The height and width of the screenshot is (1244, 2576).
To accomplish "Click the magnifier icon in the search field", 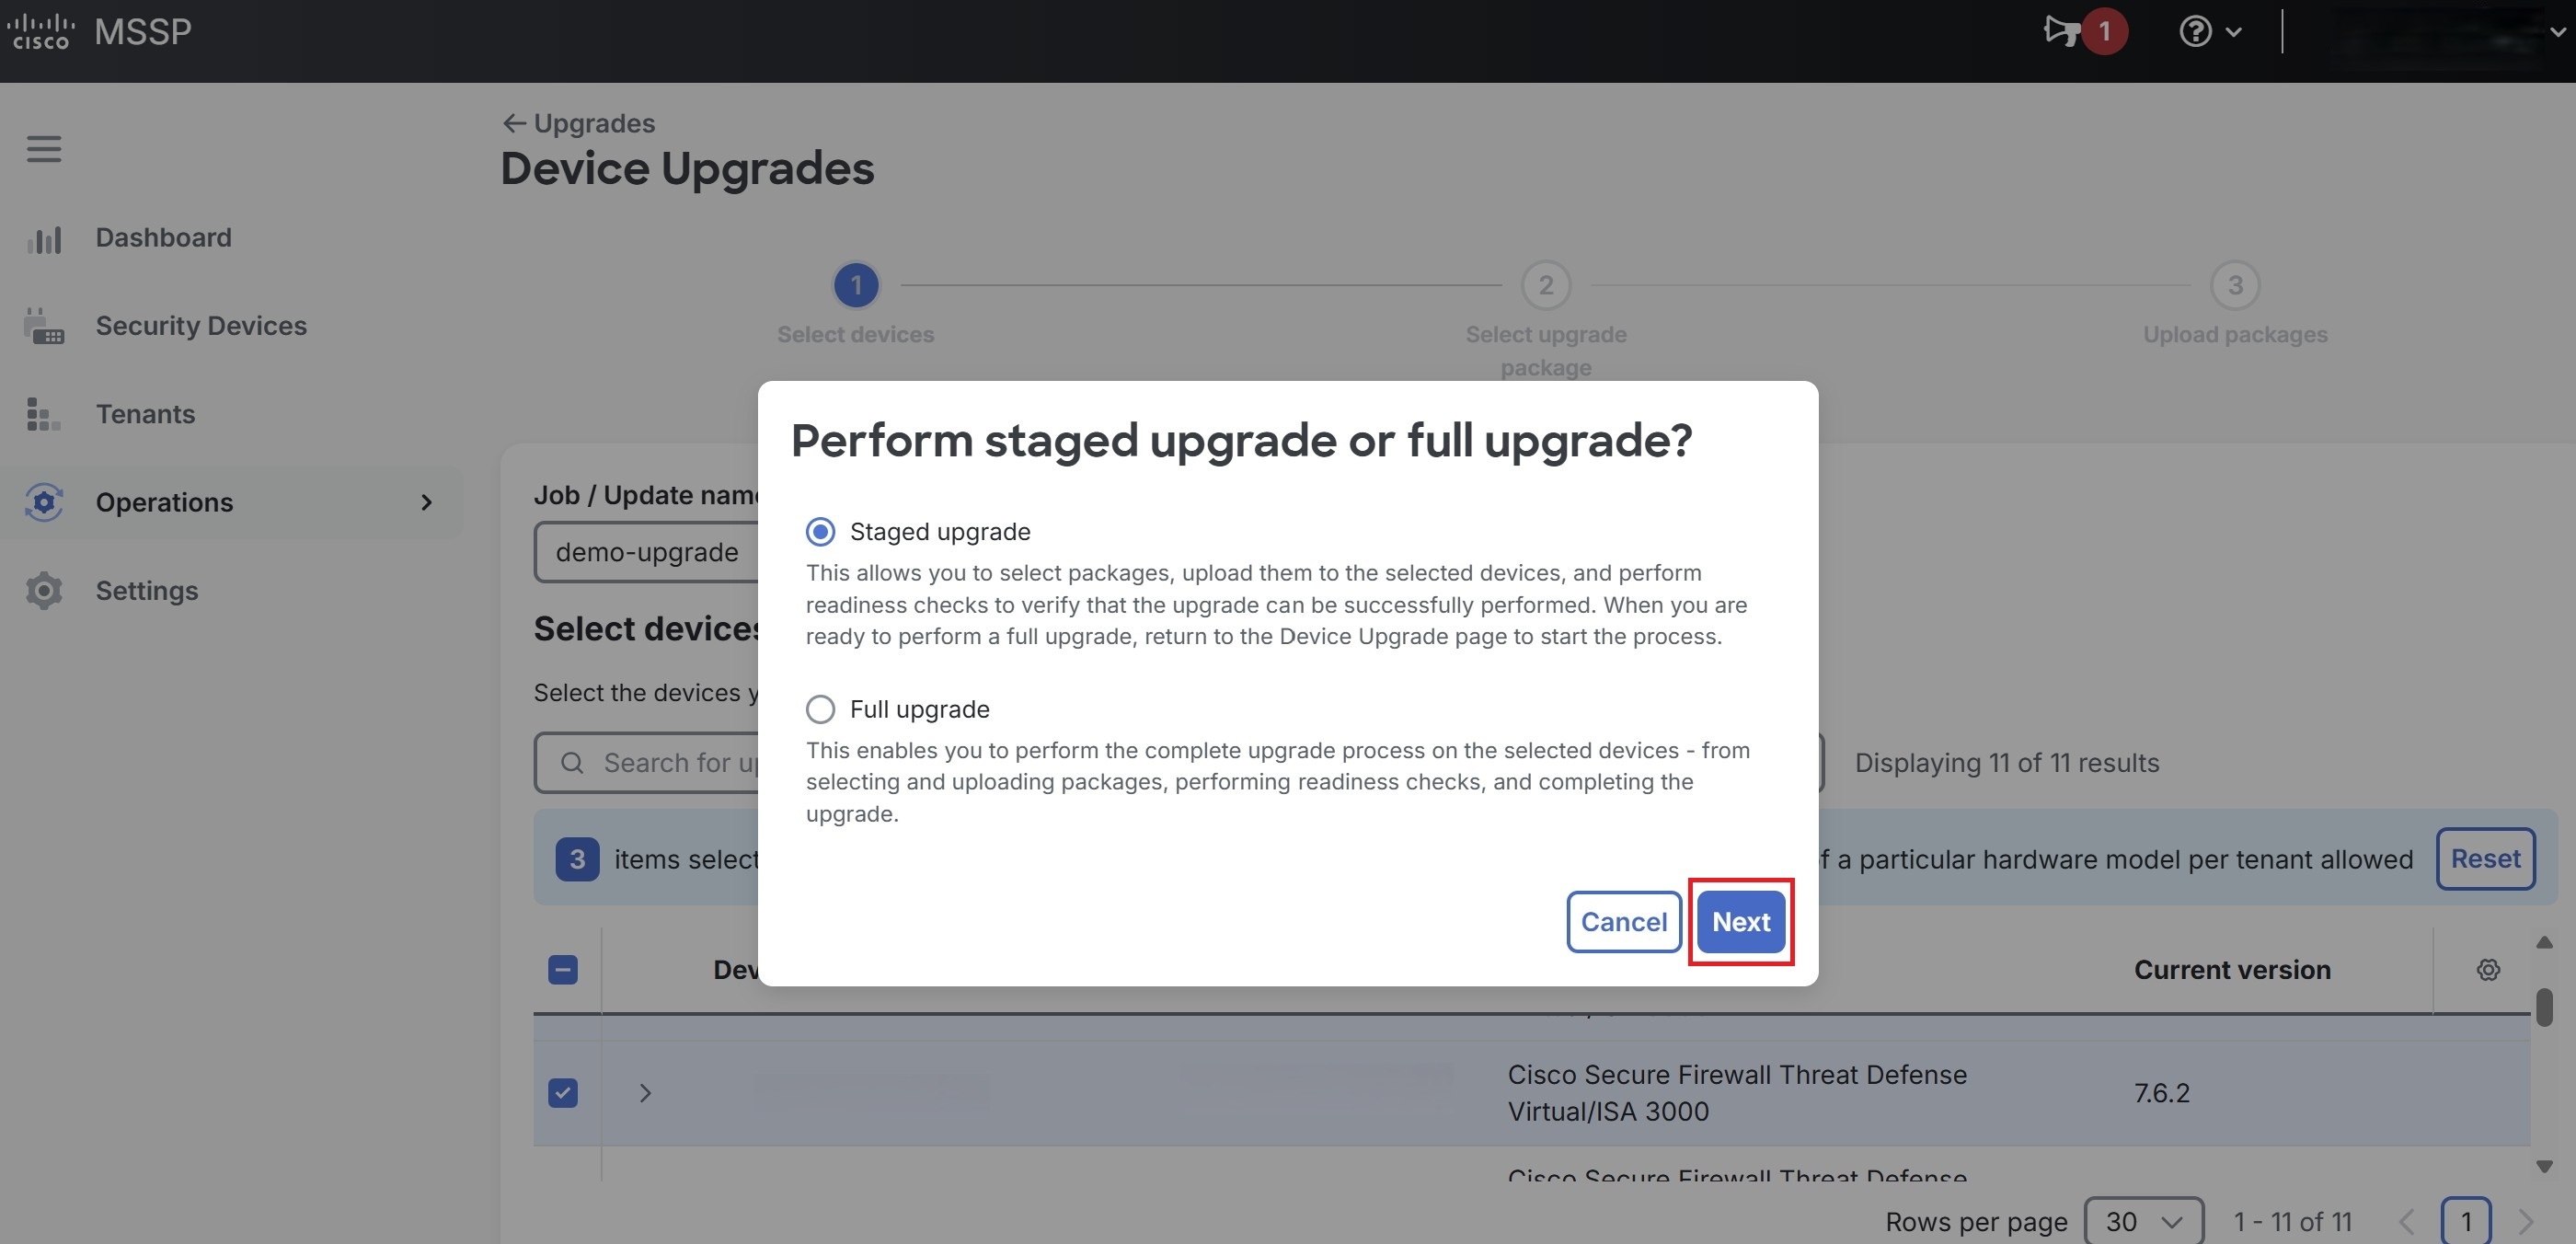I will coord(572,762).
